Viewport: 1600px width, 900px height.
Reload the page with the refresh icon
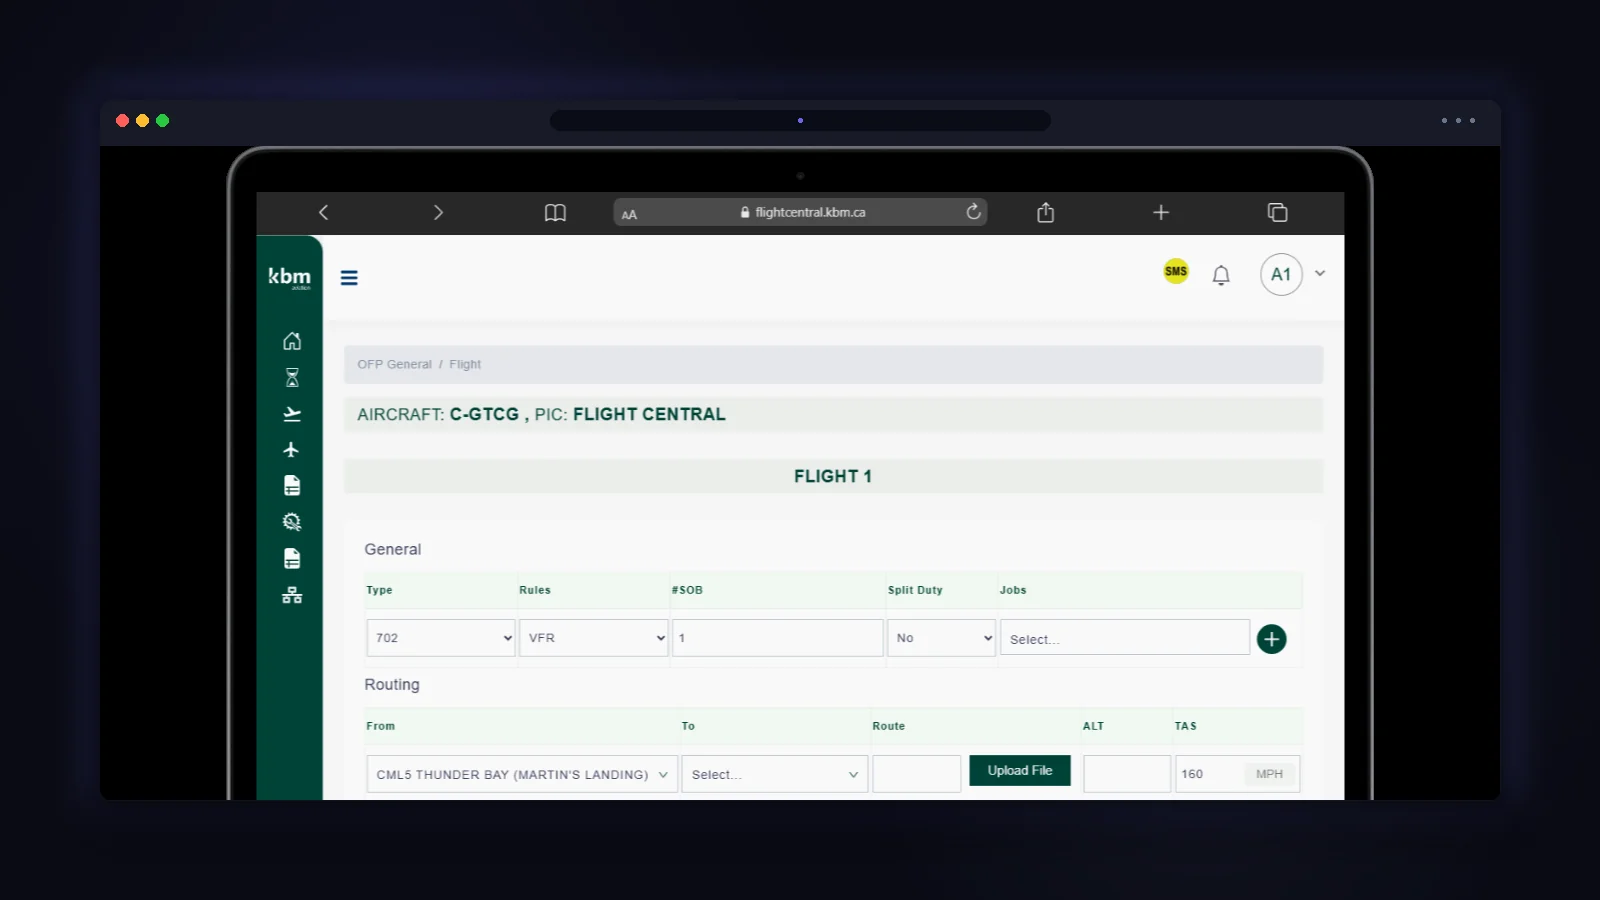point(973,211)
